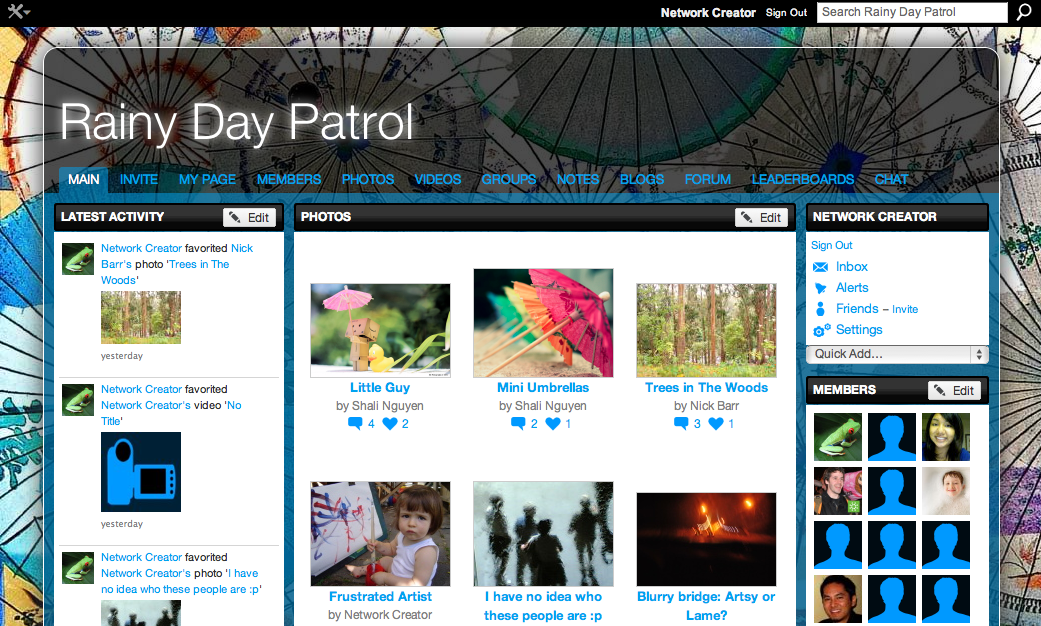Click comment icon under Mini Umbrellas
The image size is (1041, 626).
(518, 424)
